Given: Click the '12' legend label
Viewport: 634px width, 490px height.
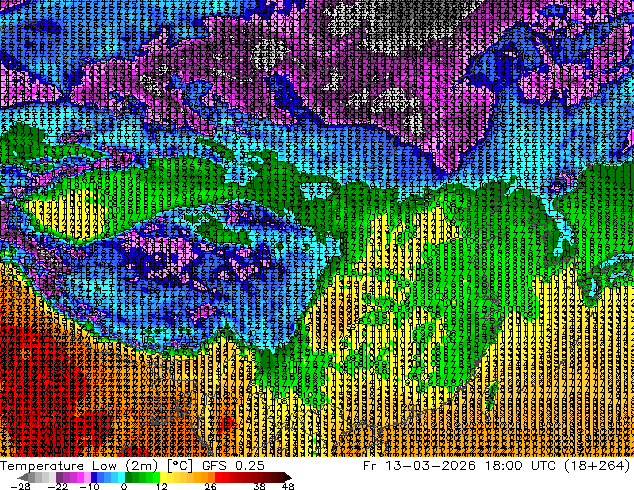Looking at the screenshot, I should [162, 486].
